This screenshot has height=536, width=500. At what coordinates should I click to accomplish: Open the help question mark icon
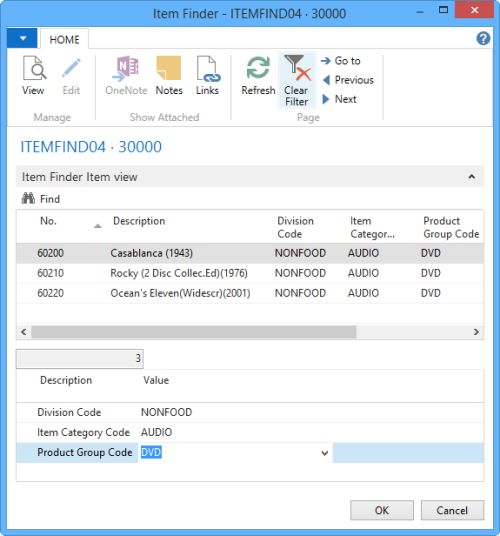[x=483, y=38]
